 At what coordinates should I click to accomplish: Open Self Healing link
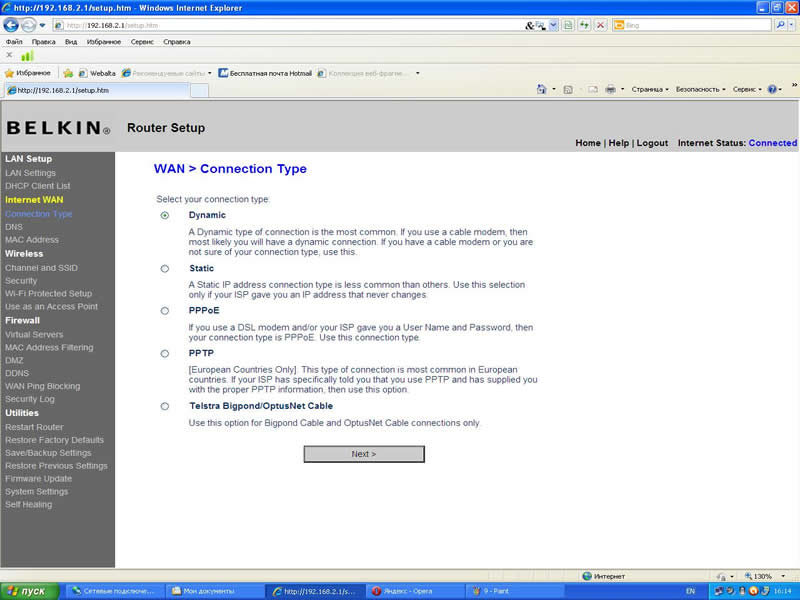coord(29,505)
